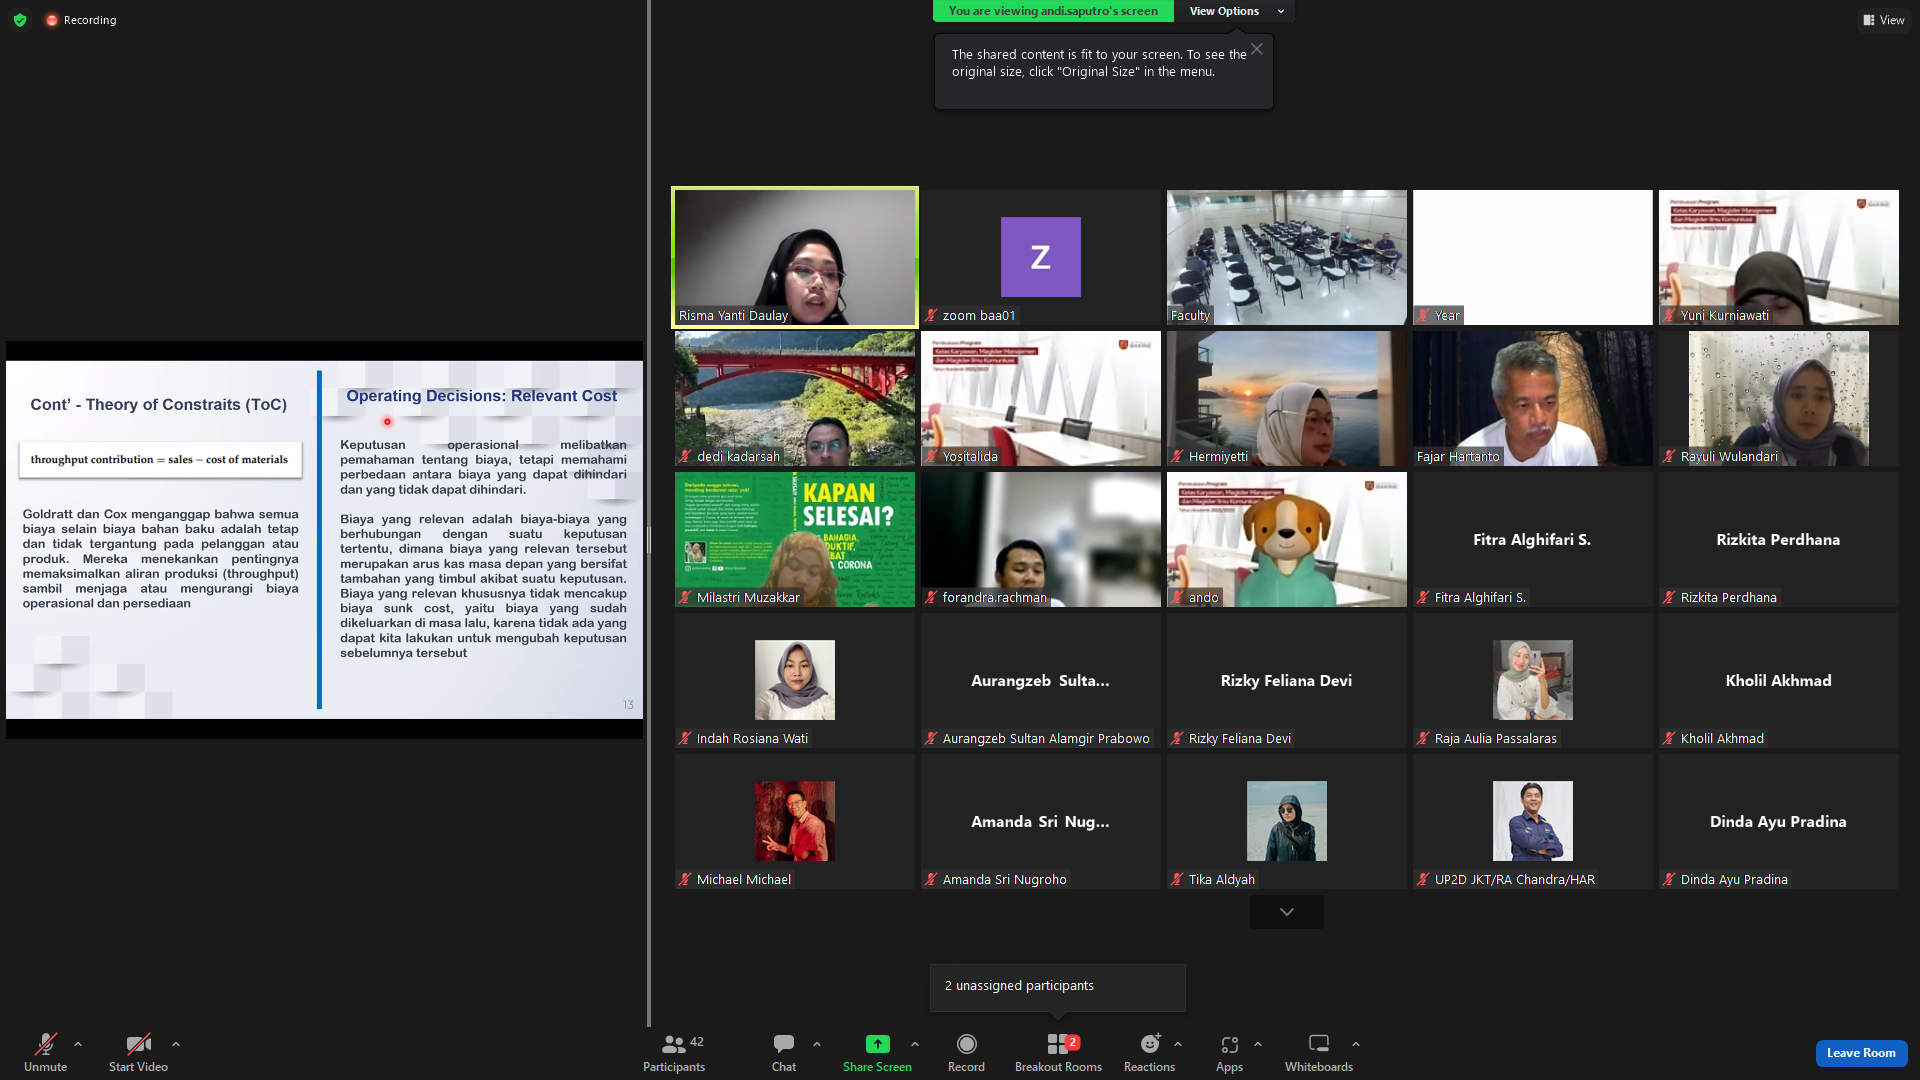Select Raja Aulia Passalaras's tile

[x=1533, y=680]
